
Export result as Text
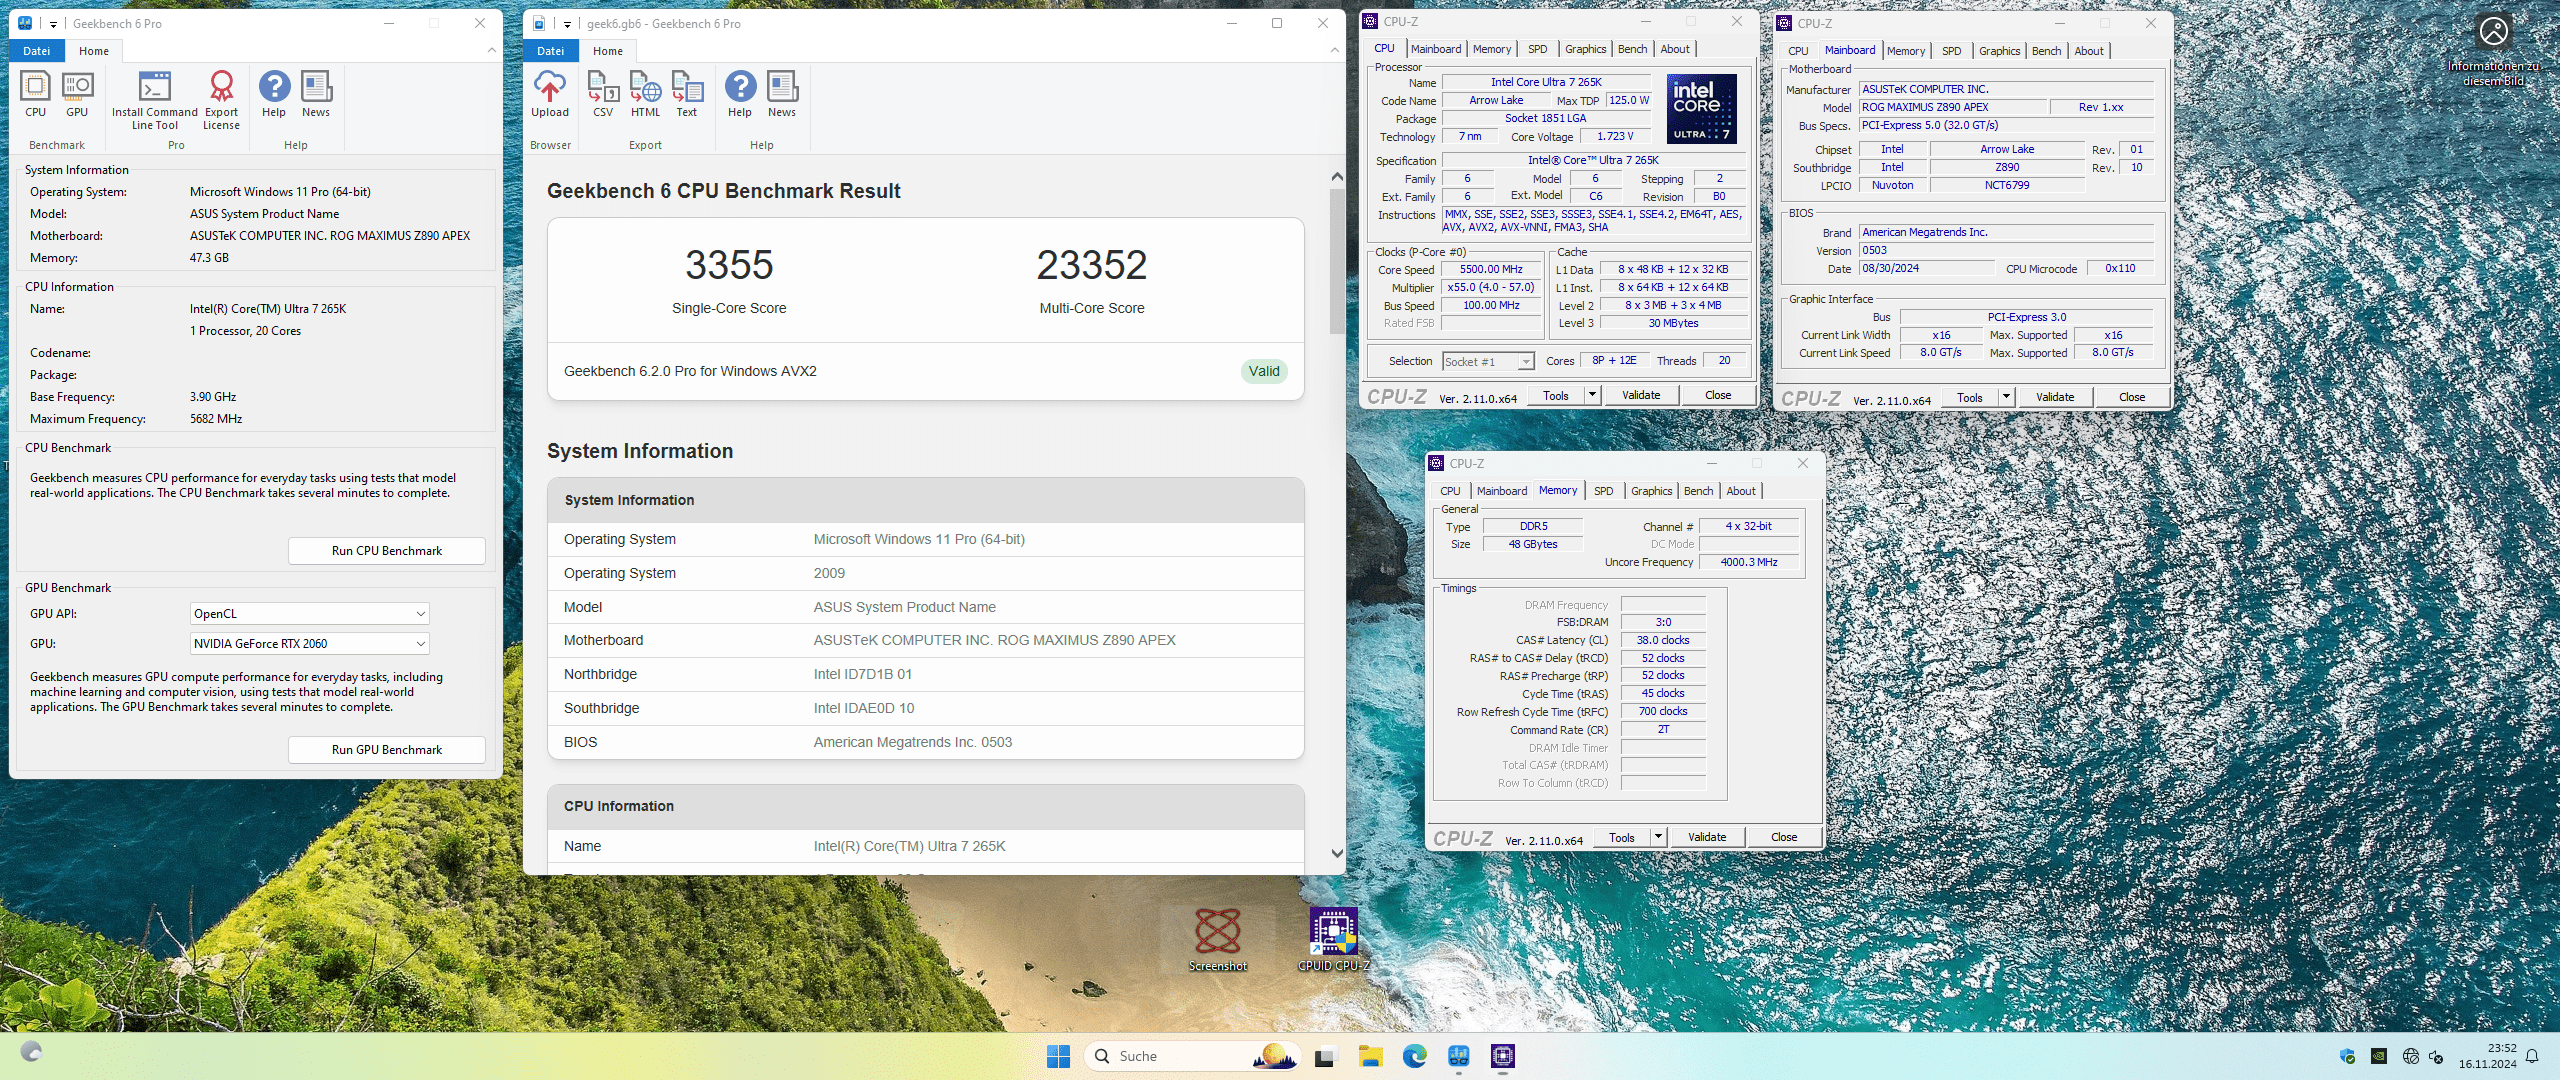coord(687,95)
